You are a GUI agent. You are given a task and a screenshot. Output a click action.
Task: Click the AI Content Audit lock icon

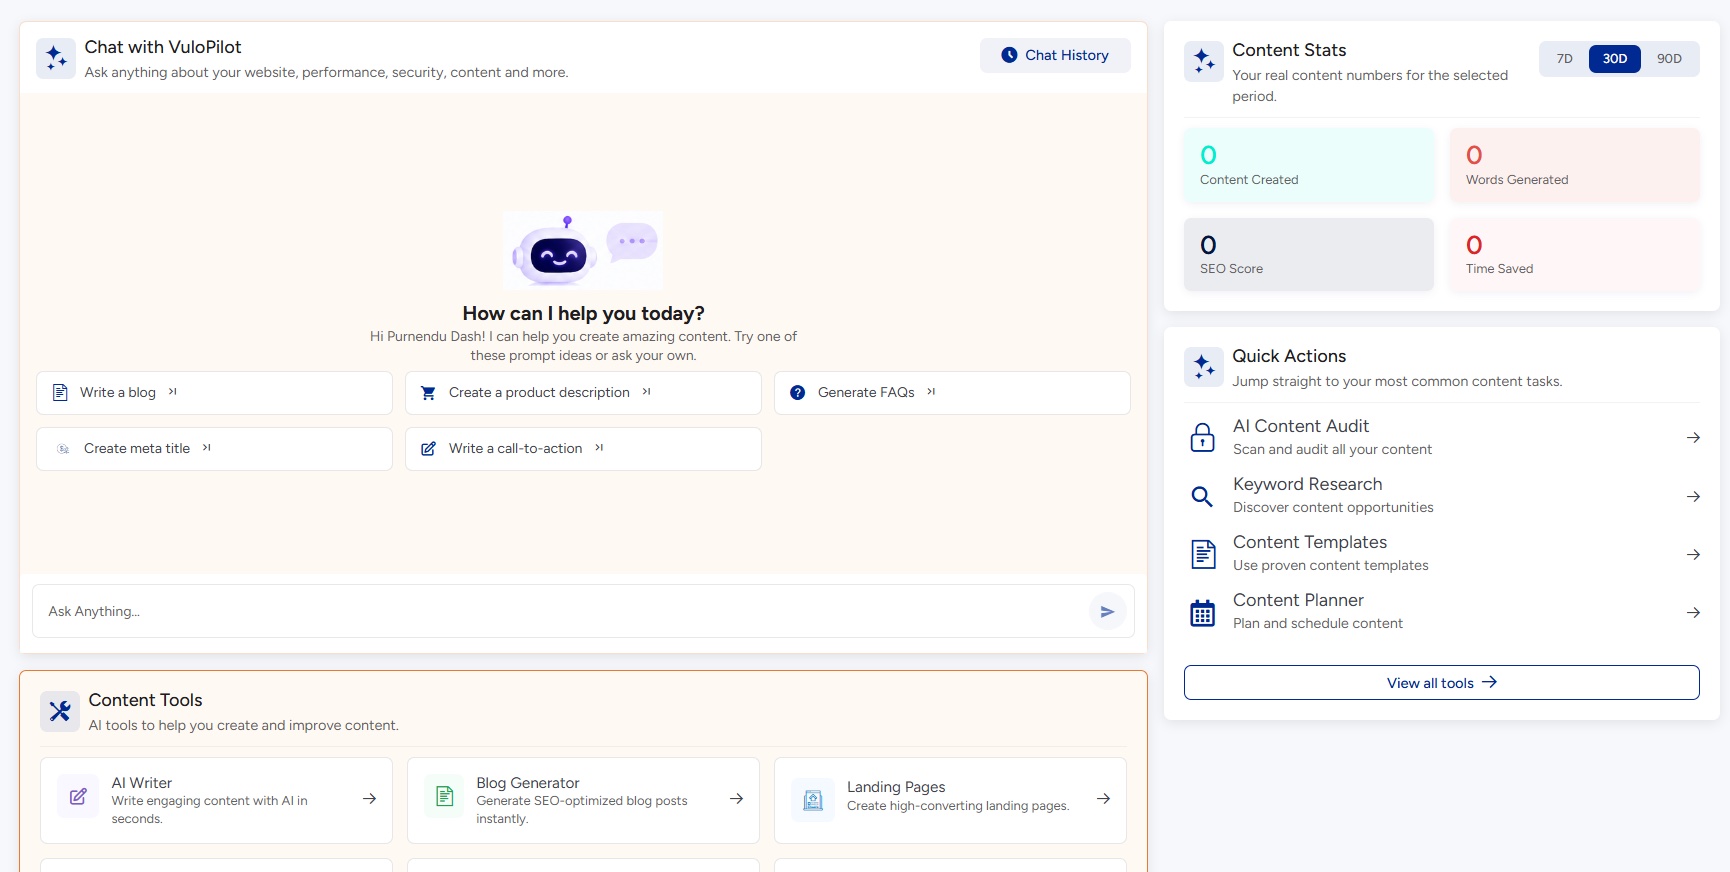1202,438
